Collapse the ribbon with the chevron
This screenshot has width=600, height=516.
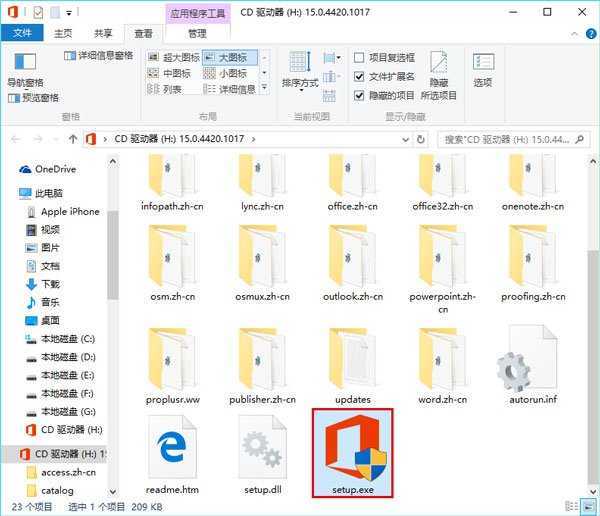tap(574, 34)
